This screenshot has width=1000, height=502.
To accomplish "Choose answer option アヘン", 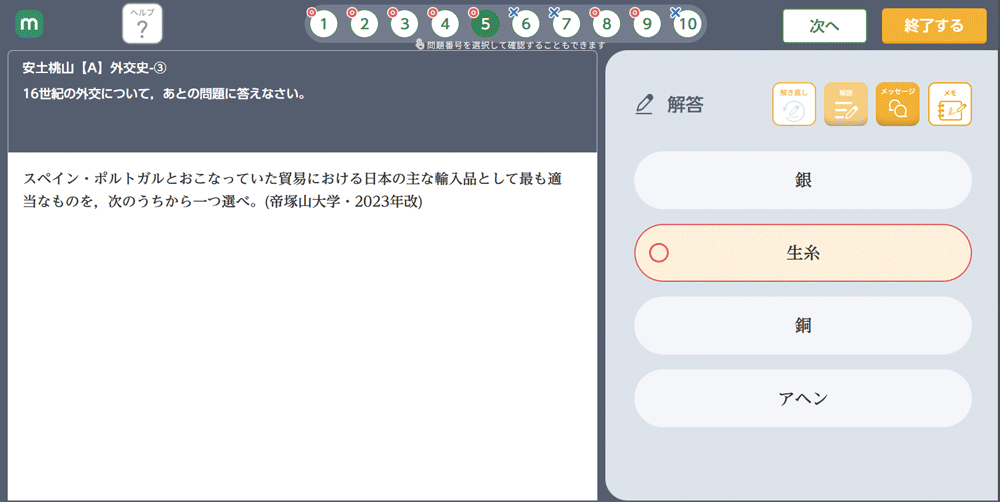I will pos(803,398).
